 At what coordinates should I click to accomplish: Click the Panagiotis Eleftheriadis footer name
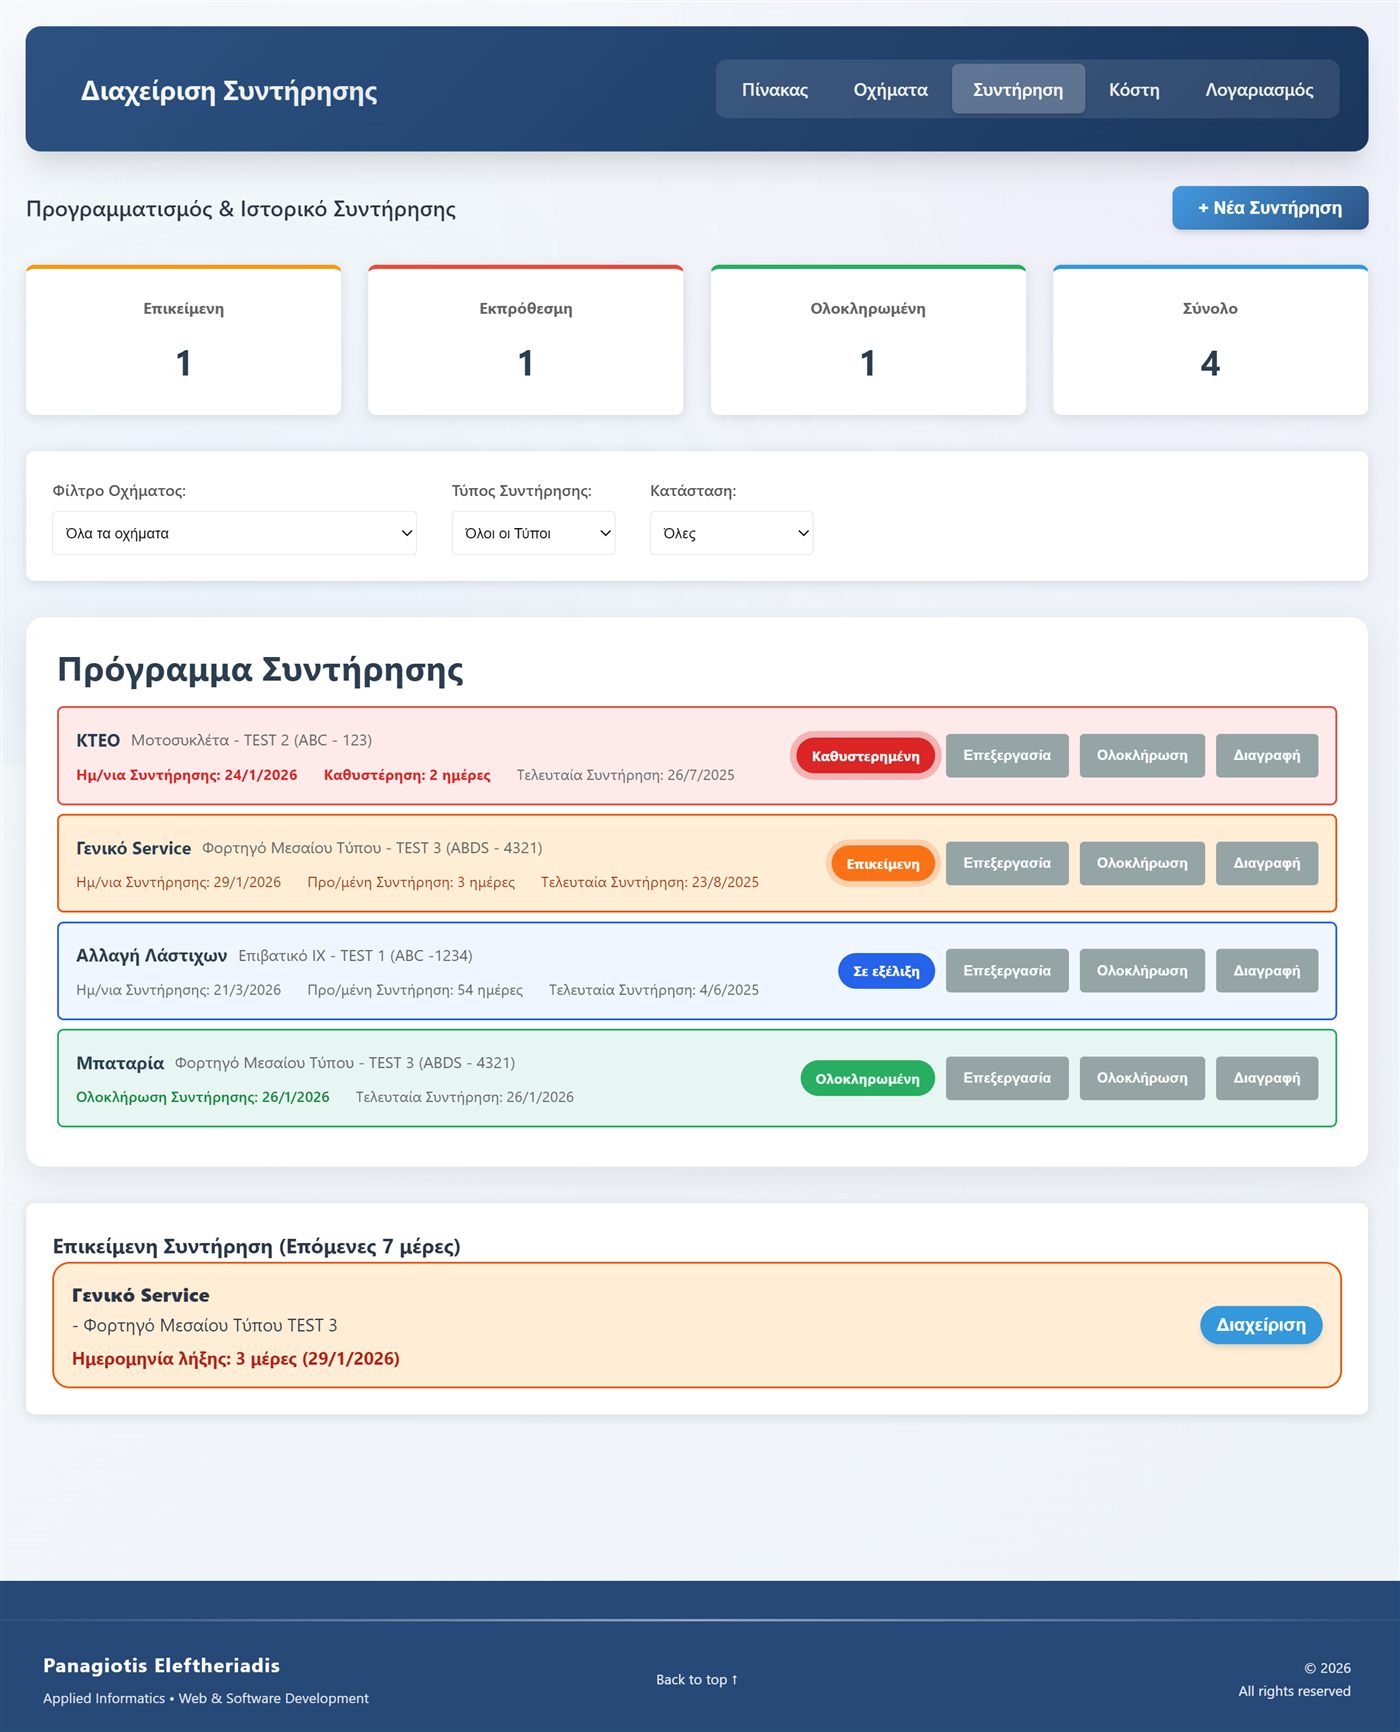161,1665
